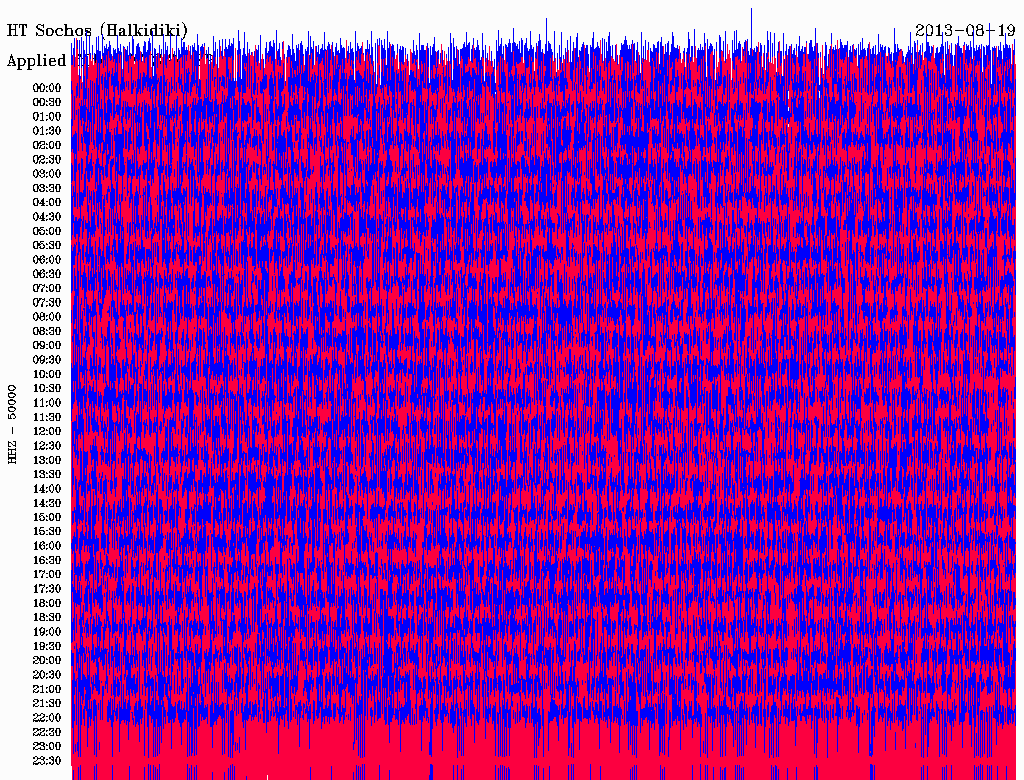
Task: Select the 06:00 time label
Action: coord(46,260)
